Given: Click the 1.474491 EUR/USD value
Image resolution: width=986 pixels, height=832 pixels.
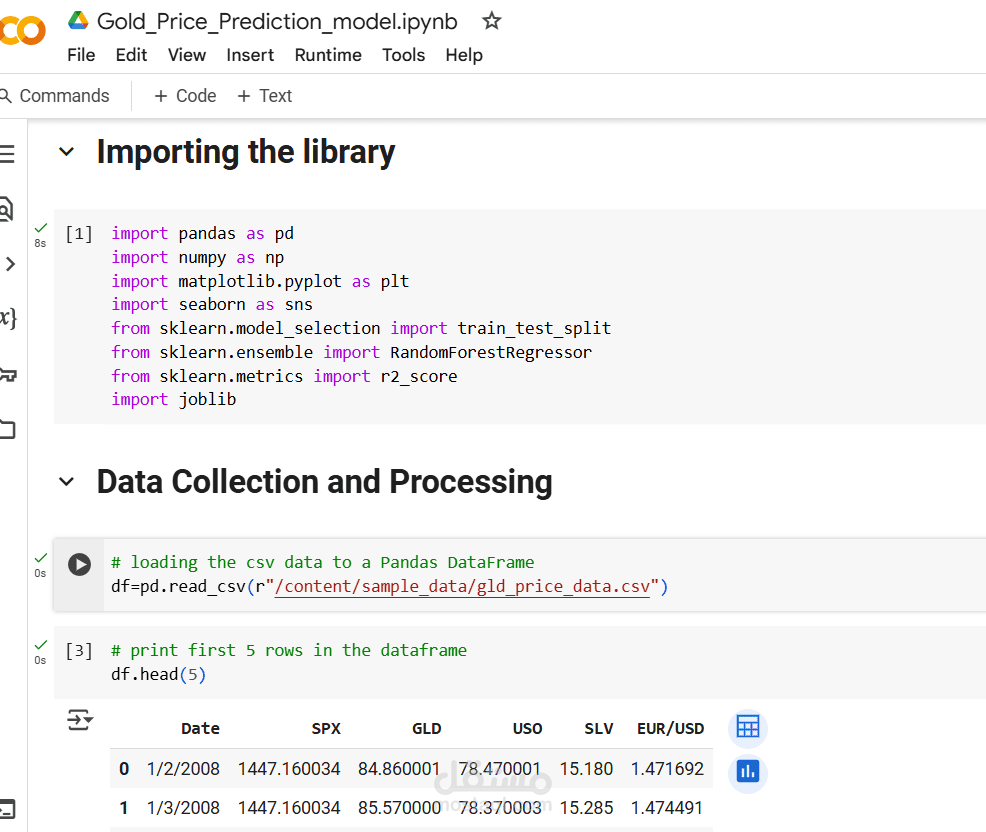Looking at the screenshot, I should click(x=667, y=807).
